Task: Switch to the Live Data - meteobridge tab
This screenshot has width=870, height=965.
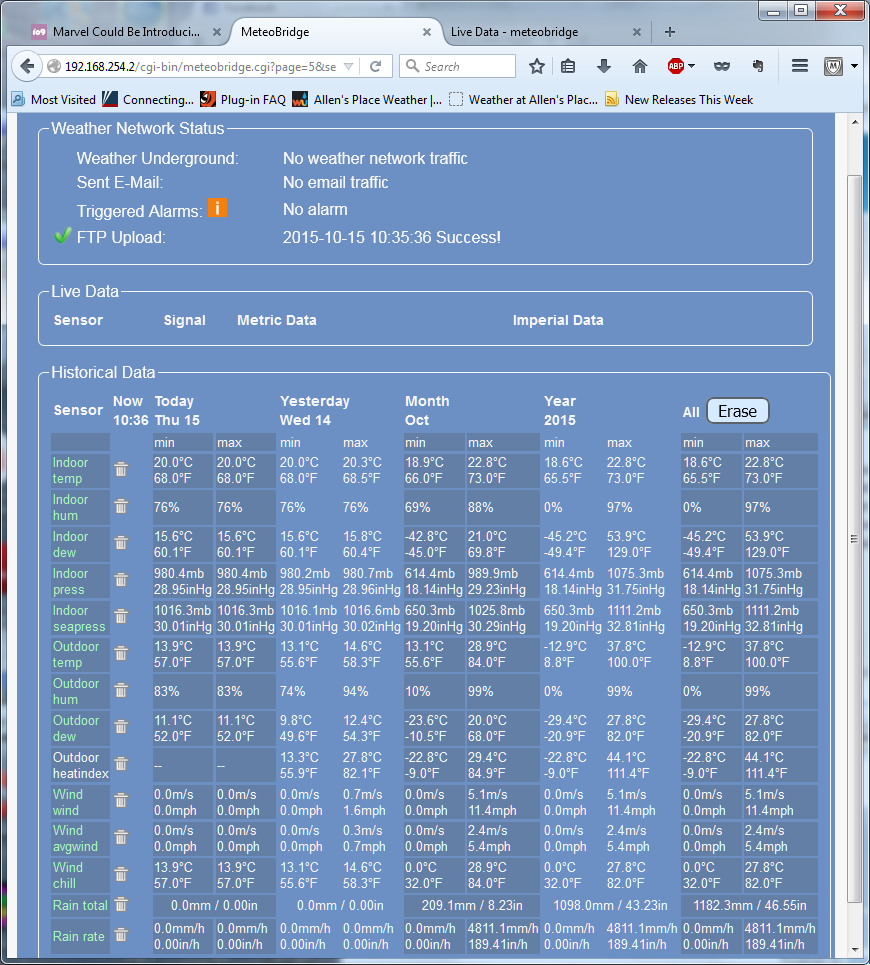Action: point(514,32)
